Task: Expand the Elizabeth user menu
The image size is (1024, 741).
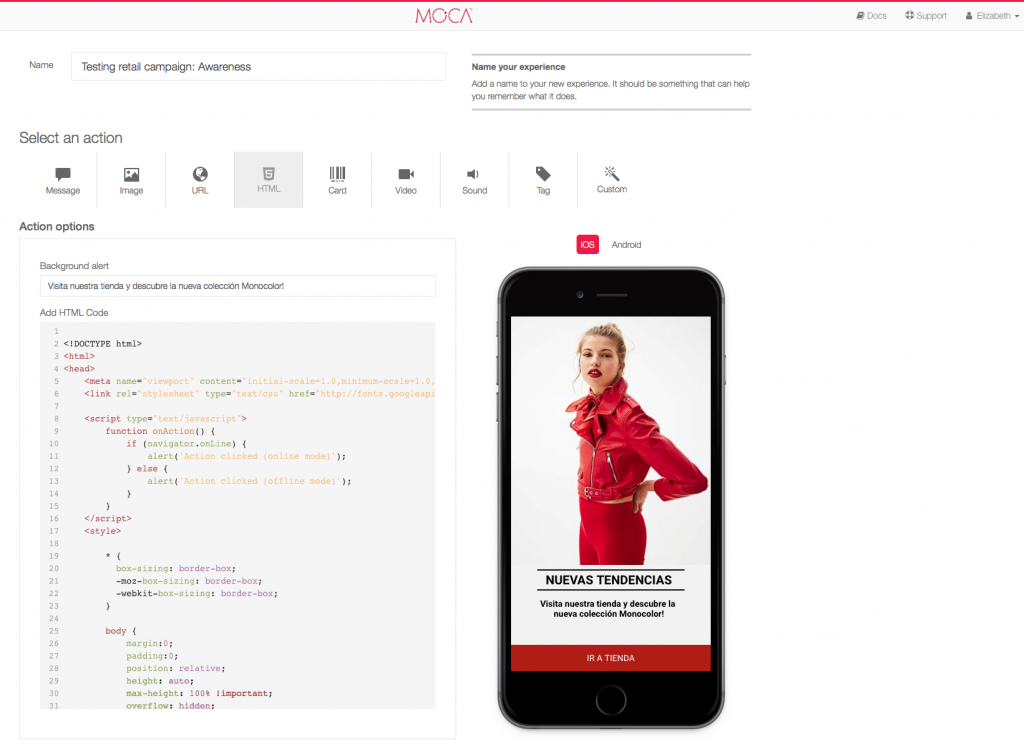Action: coord(992,16)
